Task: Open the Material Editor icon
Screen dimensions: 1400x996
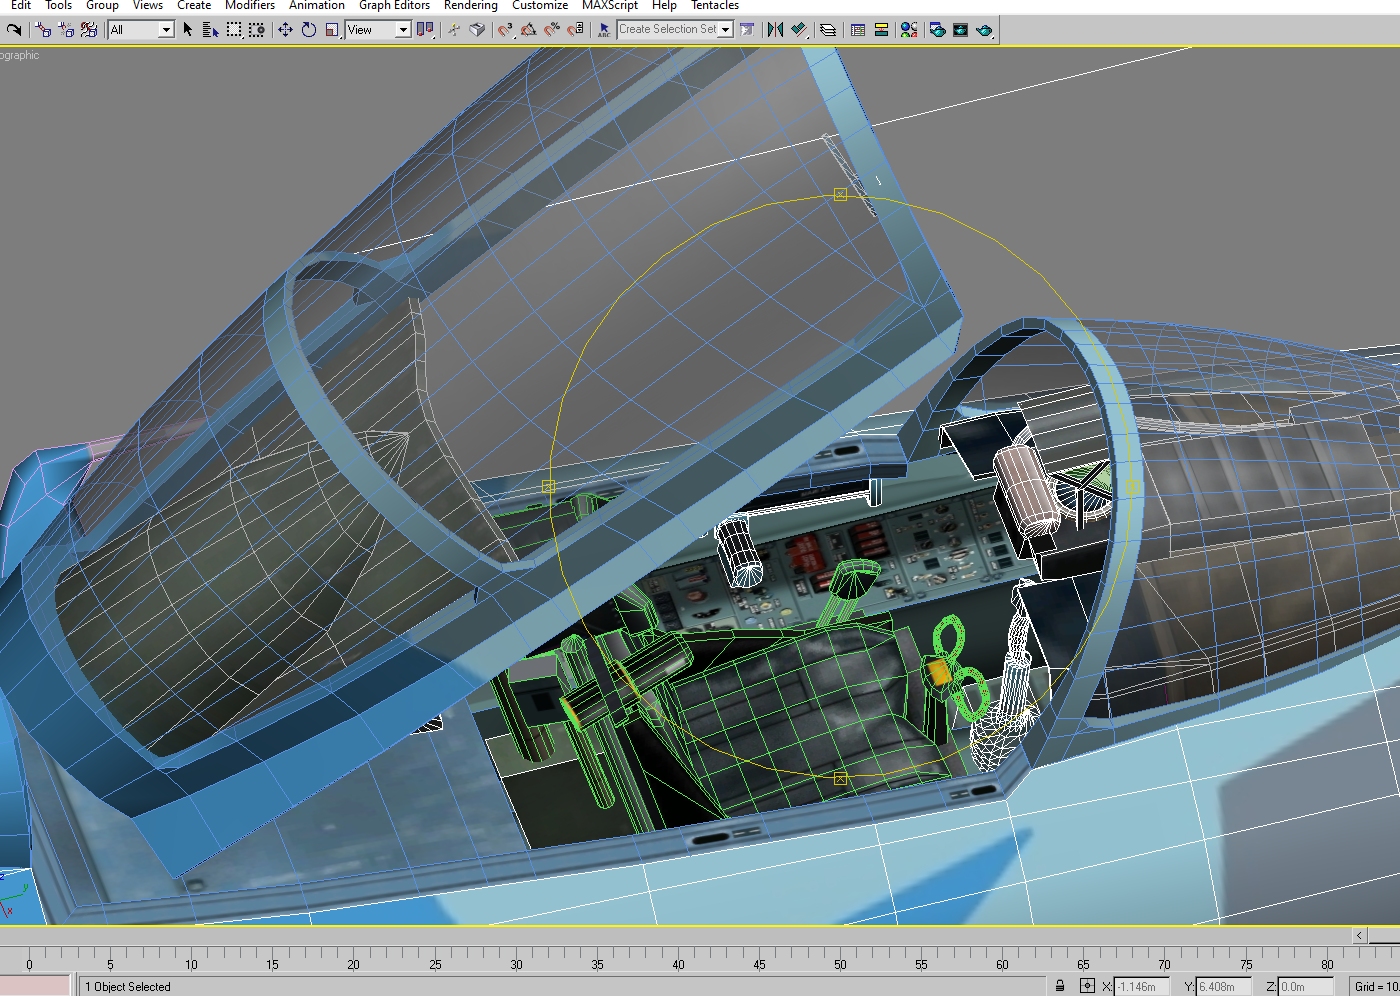Action: (908, 30)
